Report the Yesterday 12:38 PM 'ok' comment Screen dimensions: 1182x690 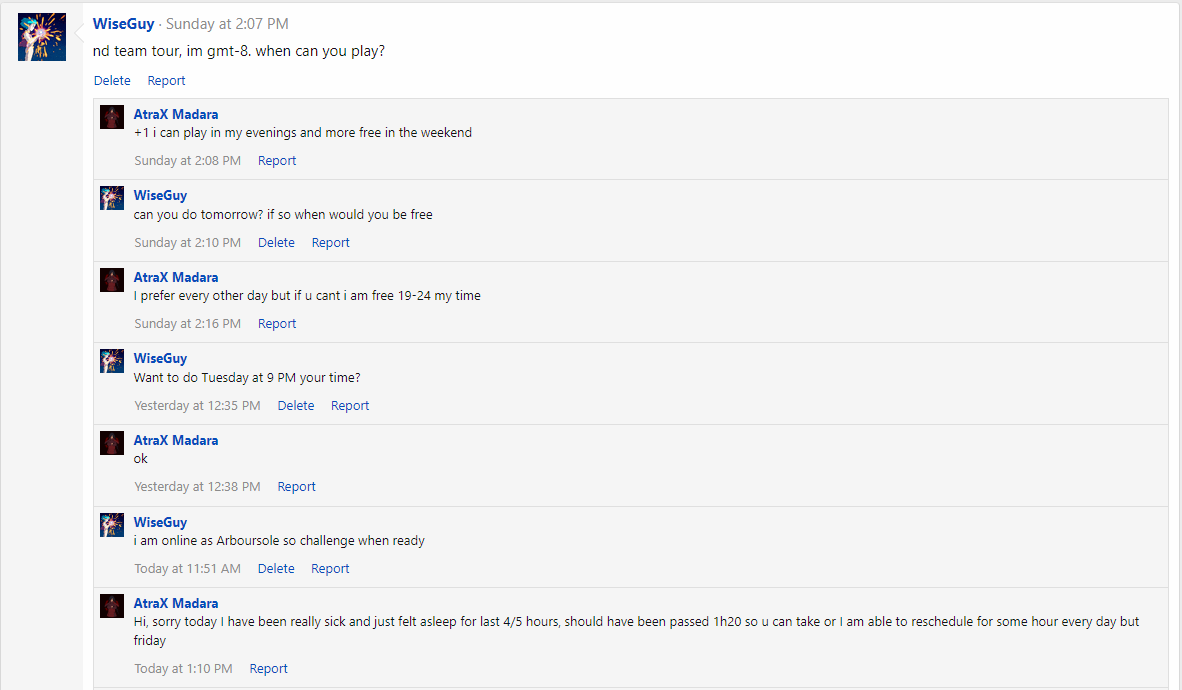296,487
